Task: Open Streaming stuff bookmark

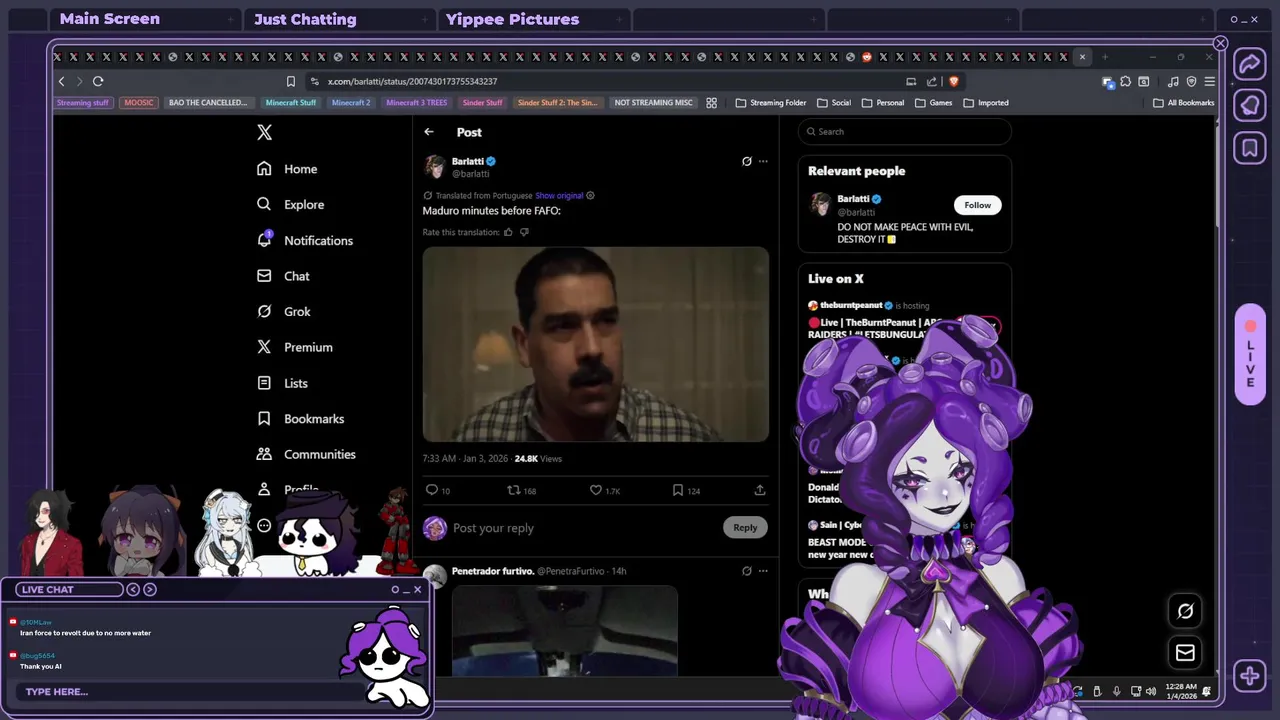Action: pyautogui.click(x=83, y=102)
